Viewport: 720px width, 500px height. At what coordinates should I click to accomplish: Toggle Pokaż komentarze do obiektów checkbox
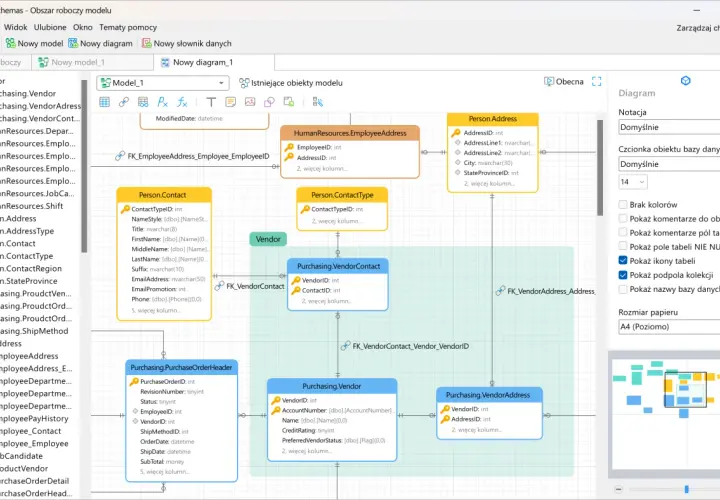click(x=623, y=219)
